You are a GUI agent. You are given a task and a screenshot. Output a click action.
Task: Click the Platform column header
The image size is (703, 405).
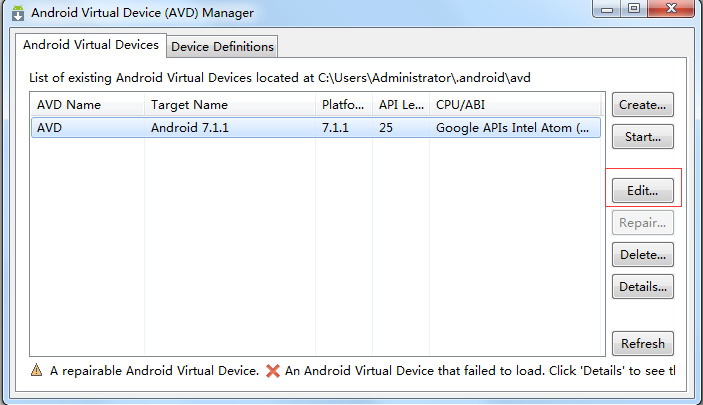click(344, 105)
